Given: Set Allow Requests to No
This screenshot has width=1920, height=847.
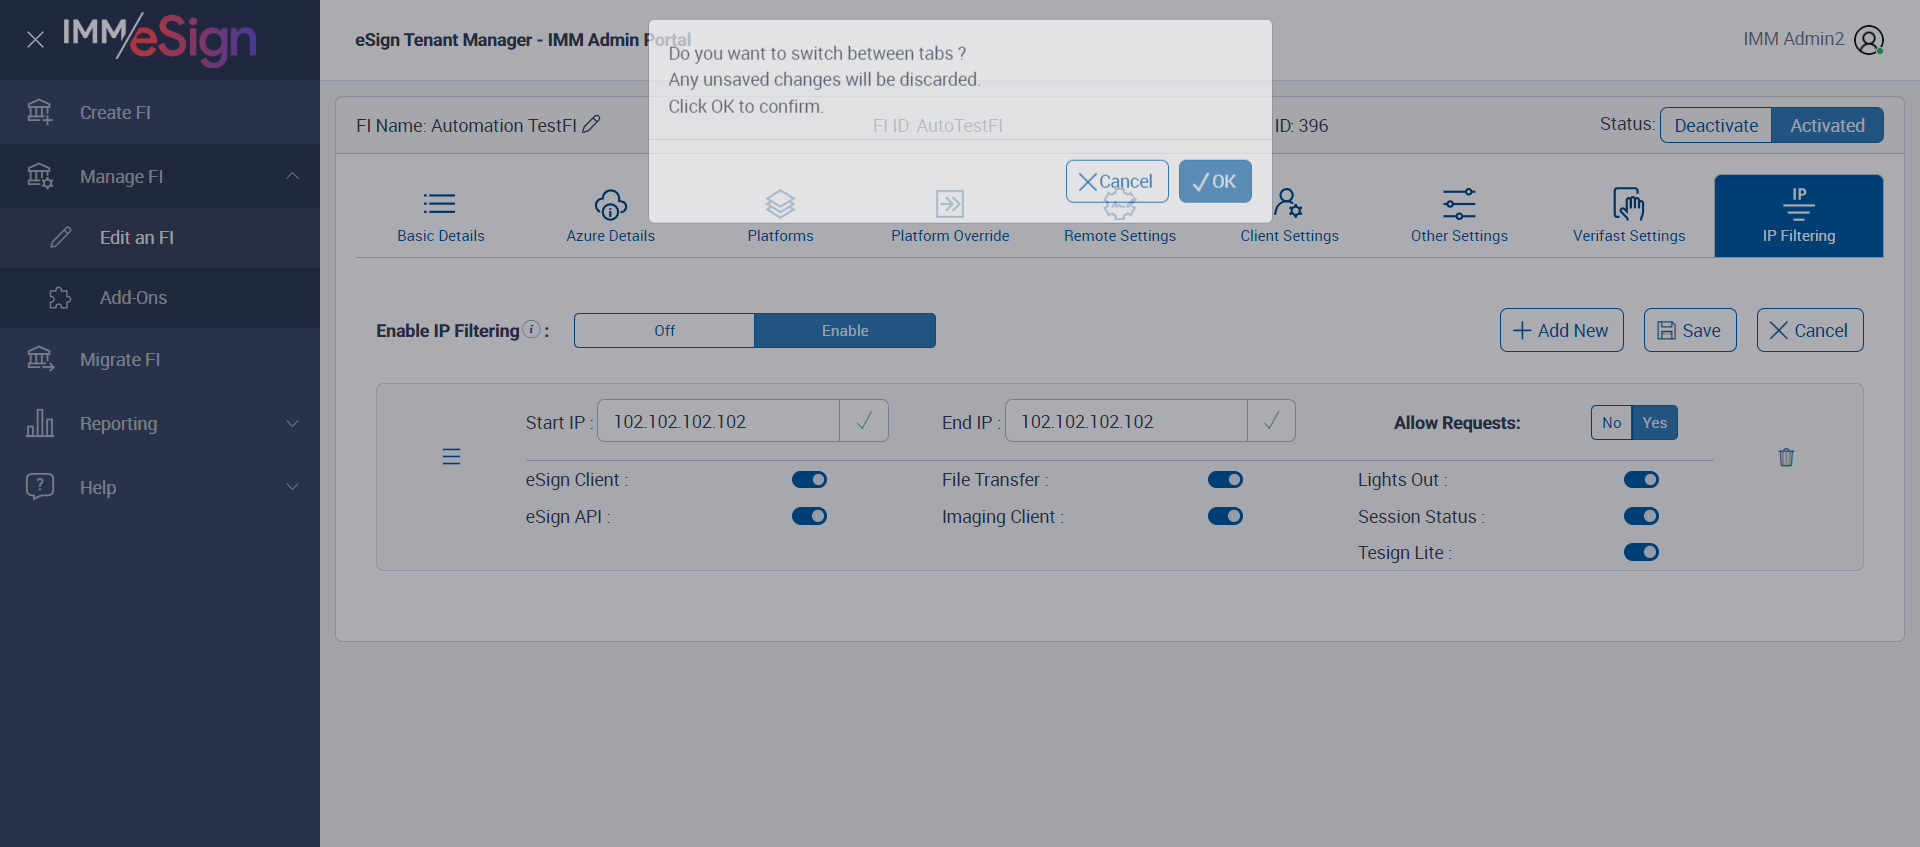Looking at the screenshot, I should [x=1611, y=423].
